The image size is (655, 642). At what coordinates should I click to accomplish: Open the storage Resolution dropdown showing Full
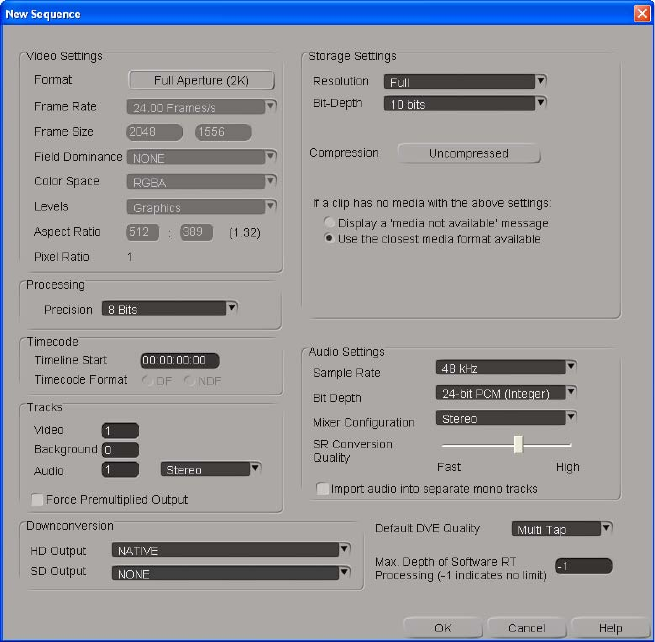pos(465,81)
